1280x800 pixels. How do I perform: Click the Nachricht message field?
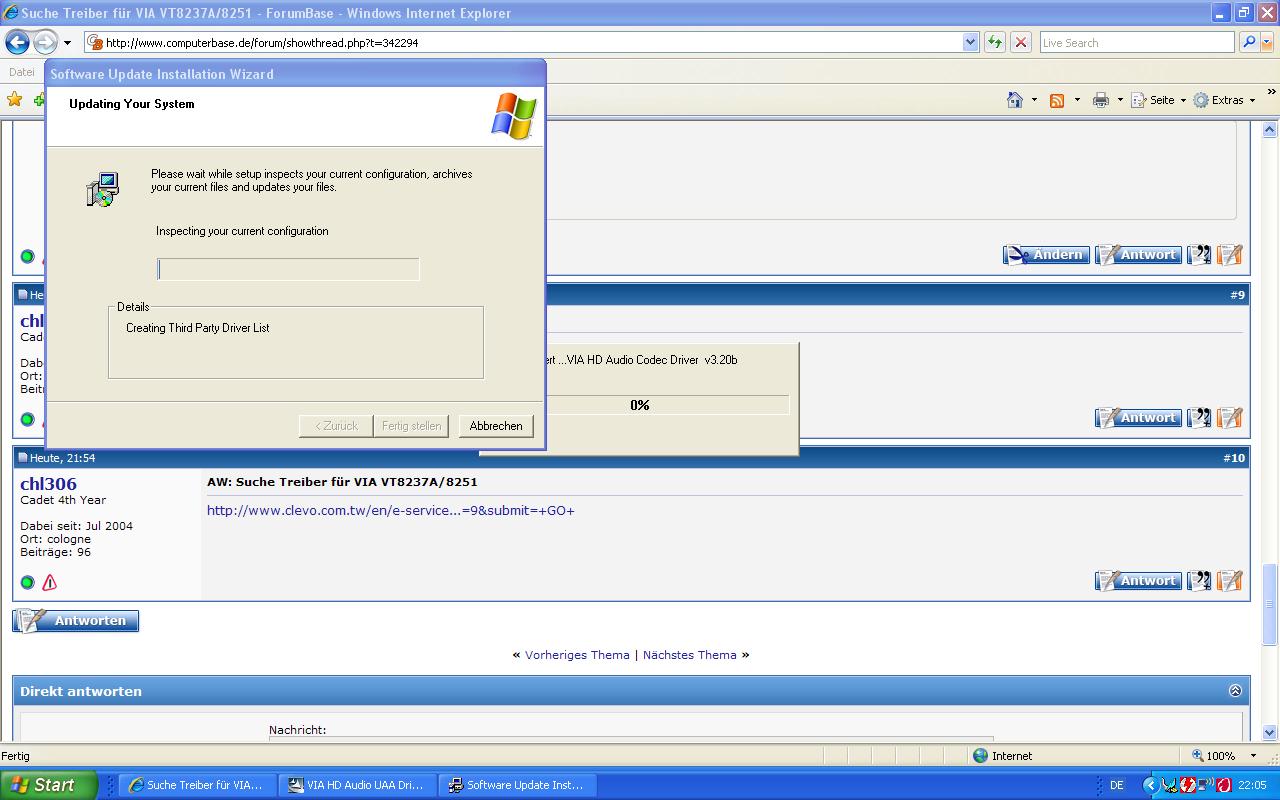click(630, 739)
